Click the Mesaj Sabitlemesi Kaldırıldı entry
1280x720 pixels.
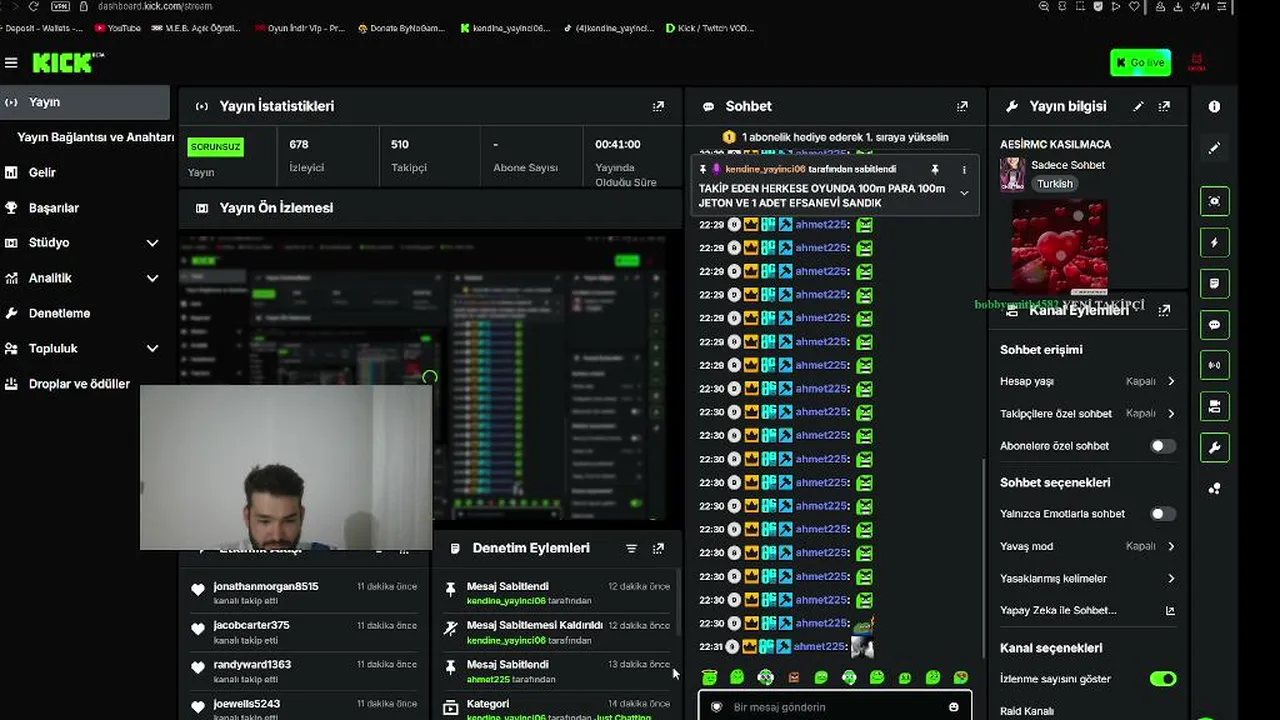tap(555, 632)
